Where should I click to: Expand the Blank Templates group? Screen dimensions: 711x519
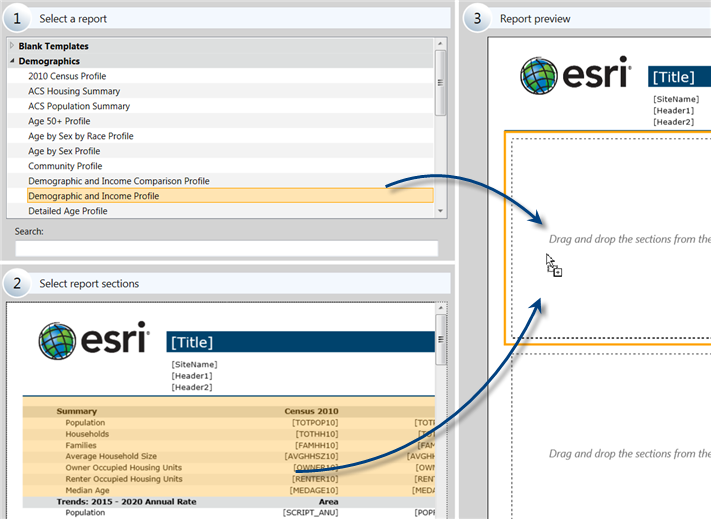click(12, 46)
